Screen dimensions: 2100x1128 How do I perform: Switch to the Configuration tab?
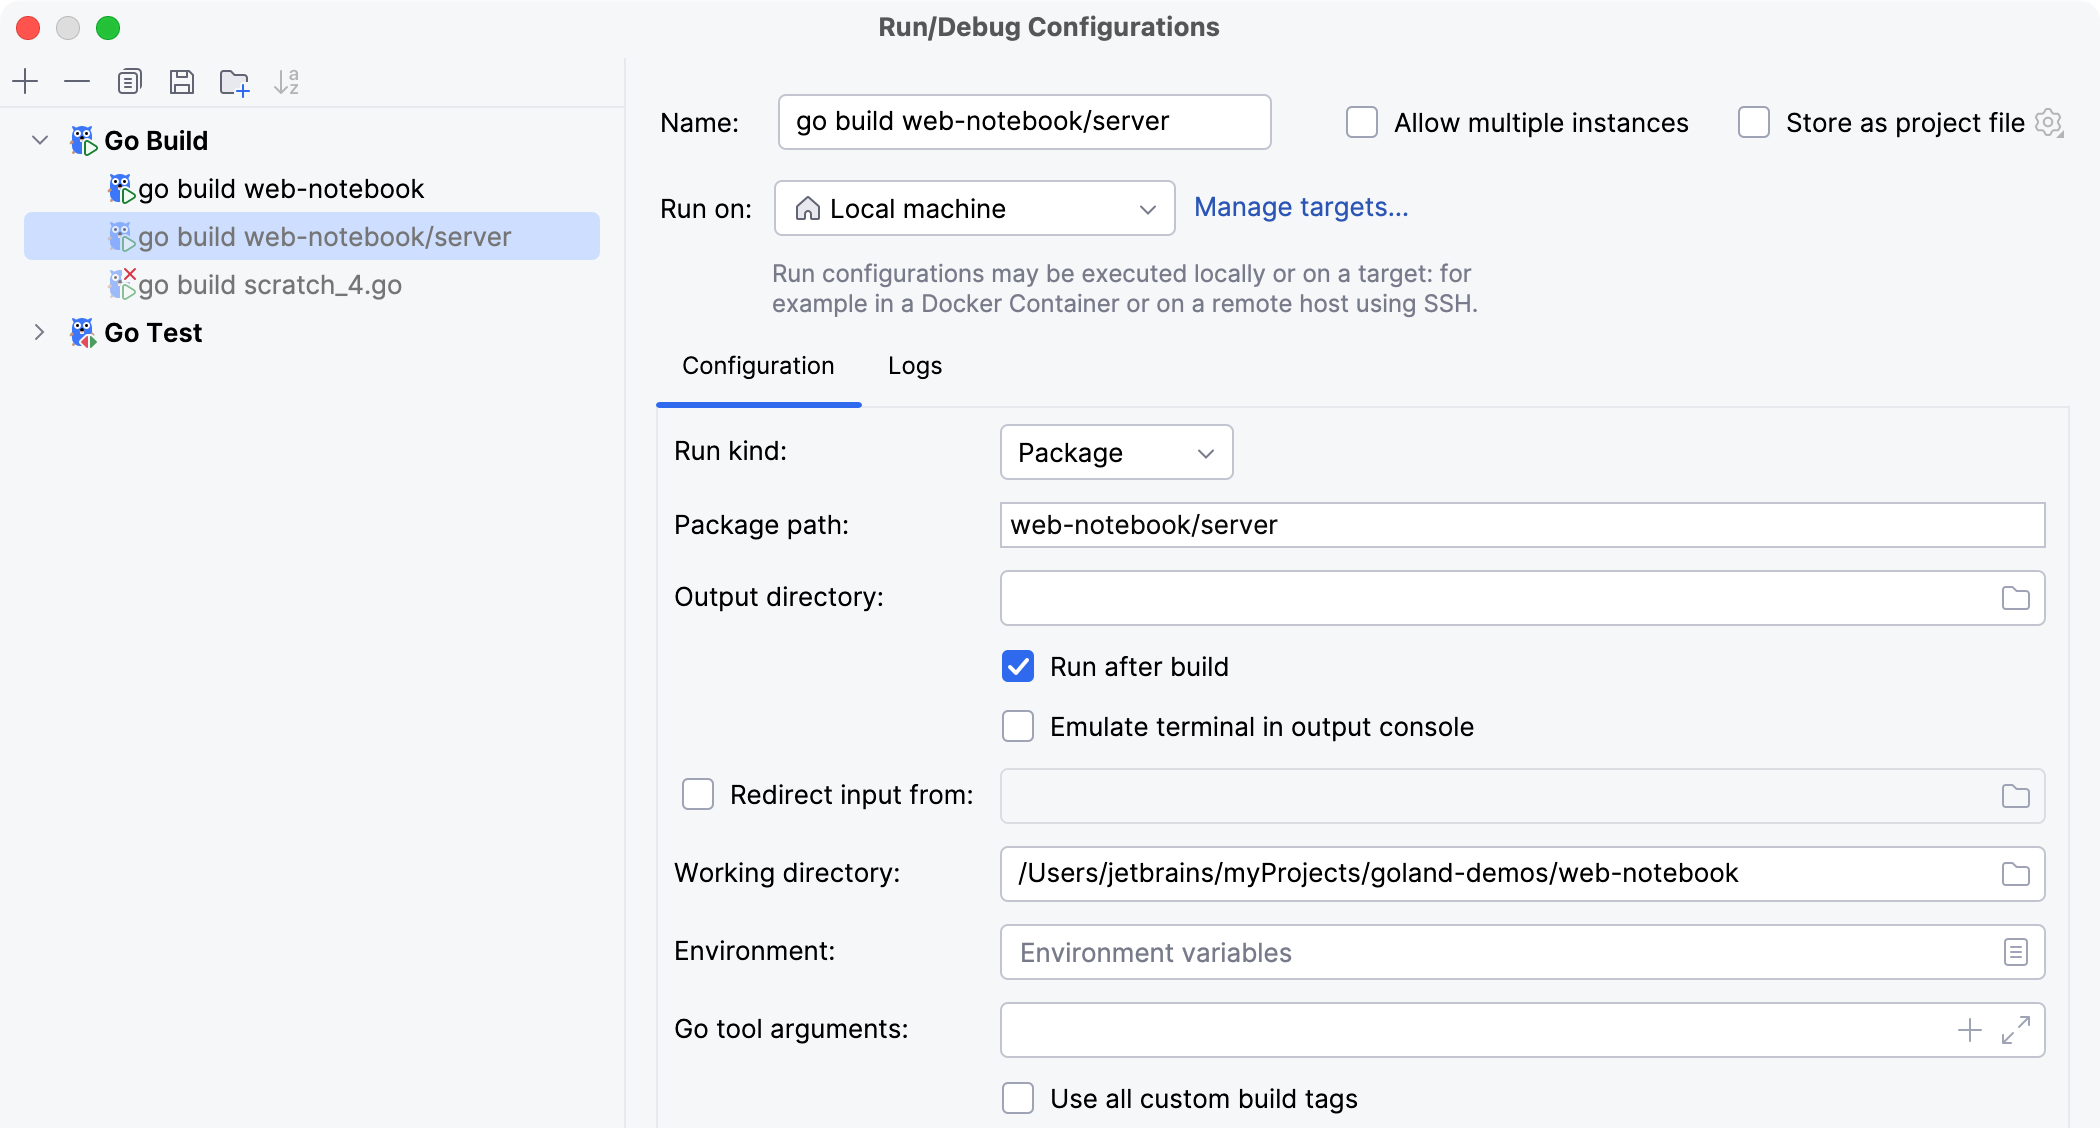[x=758, y=366]
